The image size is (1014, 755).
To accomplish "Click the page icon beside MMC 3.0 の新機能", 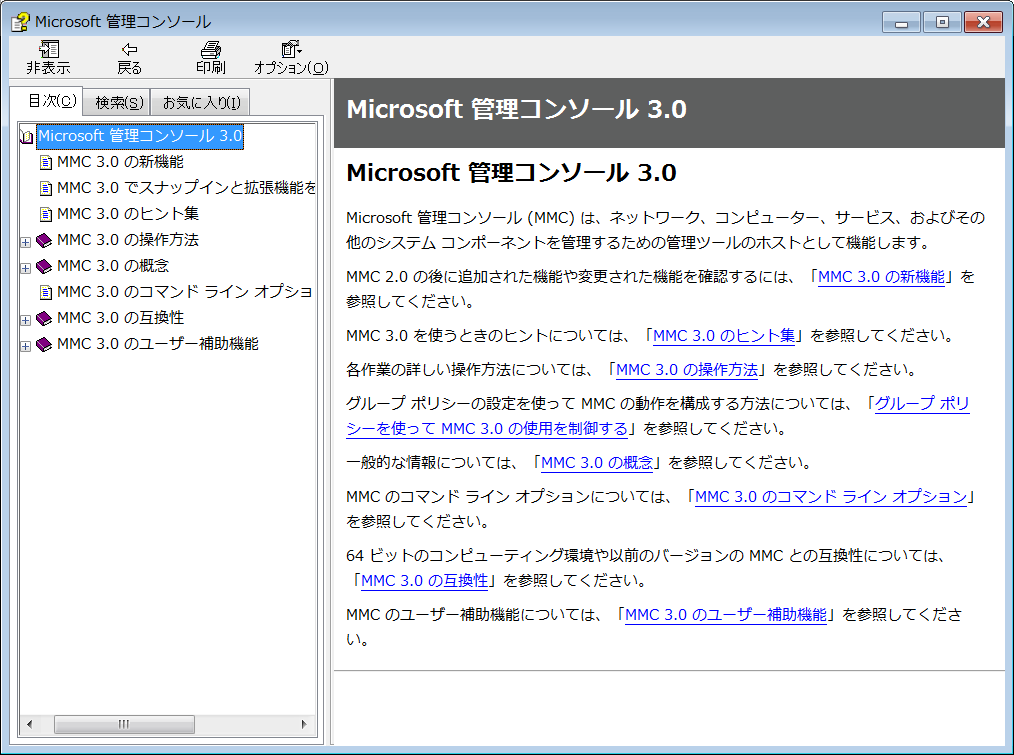I will (x=45, y=161).
